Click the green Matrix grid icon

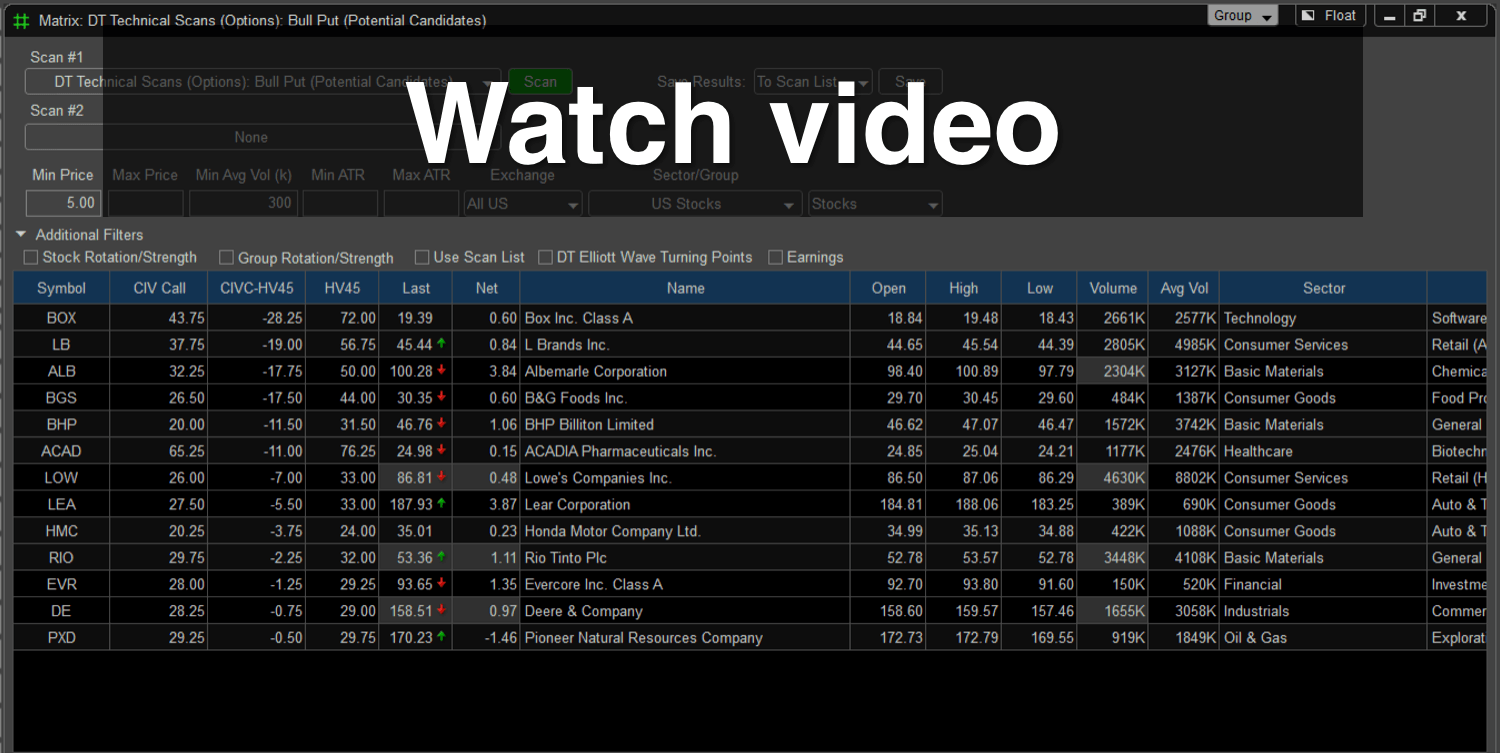tap(21, 20)
